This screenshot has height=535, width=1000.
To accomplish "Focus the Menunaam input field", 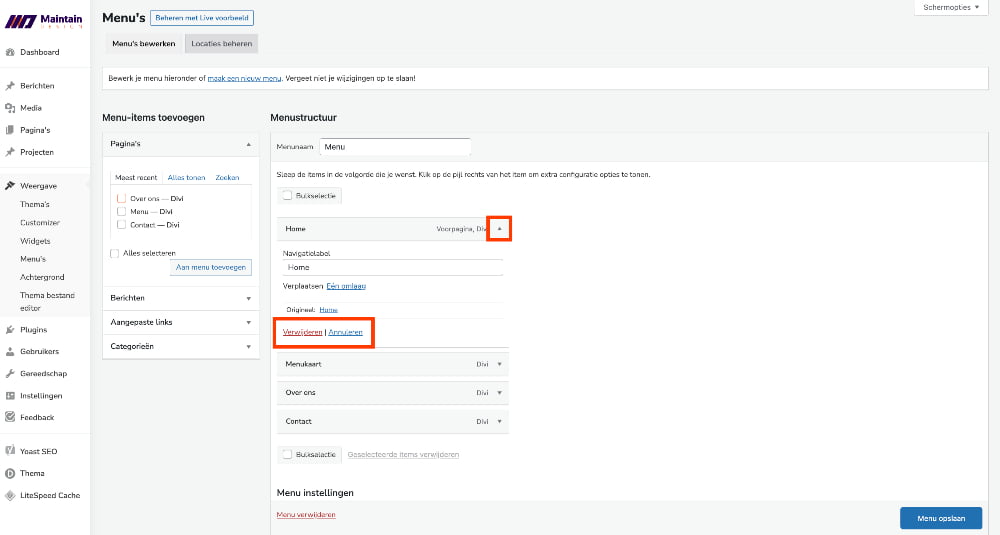I will point(395,147).
